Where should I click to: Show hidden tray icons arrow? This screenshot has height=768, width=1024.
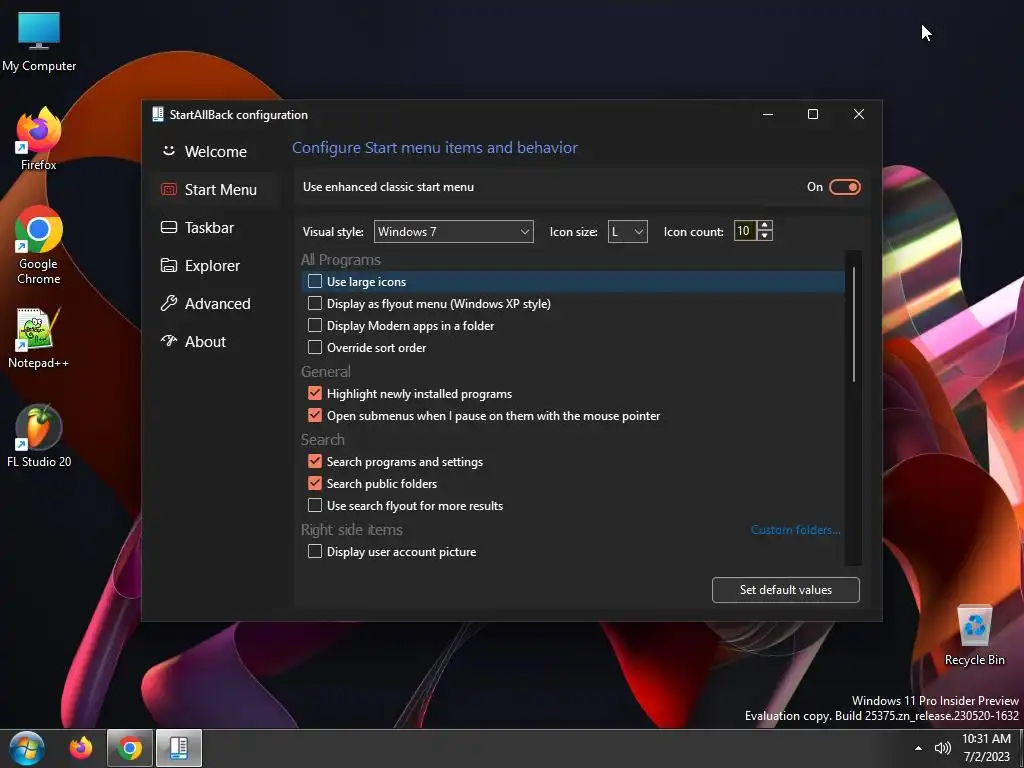coord(918,748)
